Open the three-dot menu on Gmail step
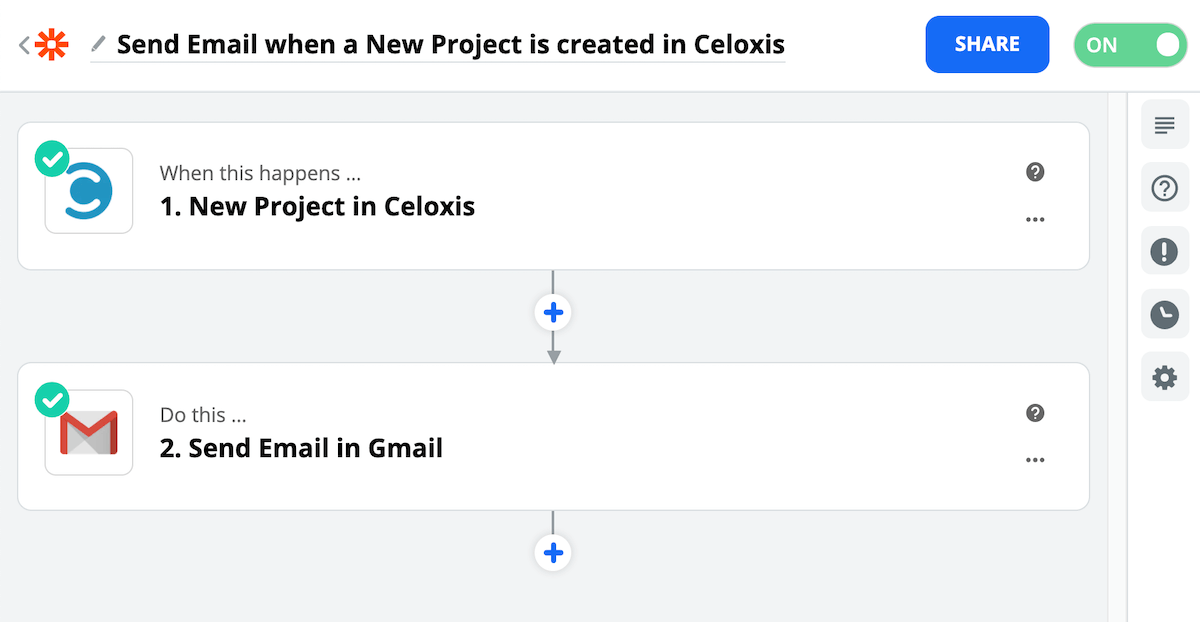 pyautogui.click(x=1035, y=460)
